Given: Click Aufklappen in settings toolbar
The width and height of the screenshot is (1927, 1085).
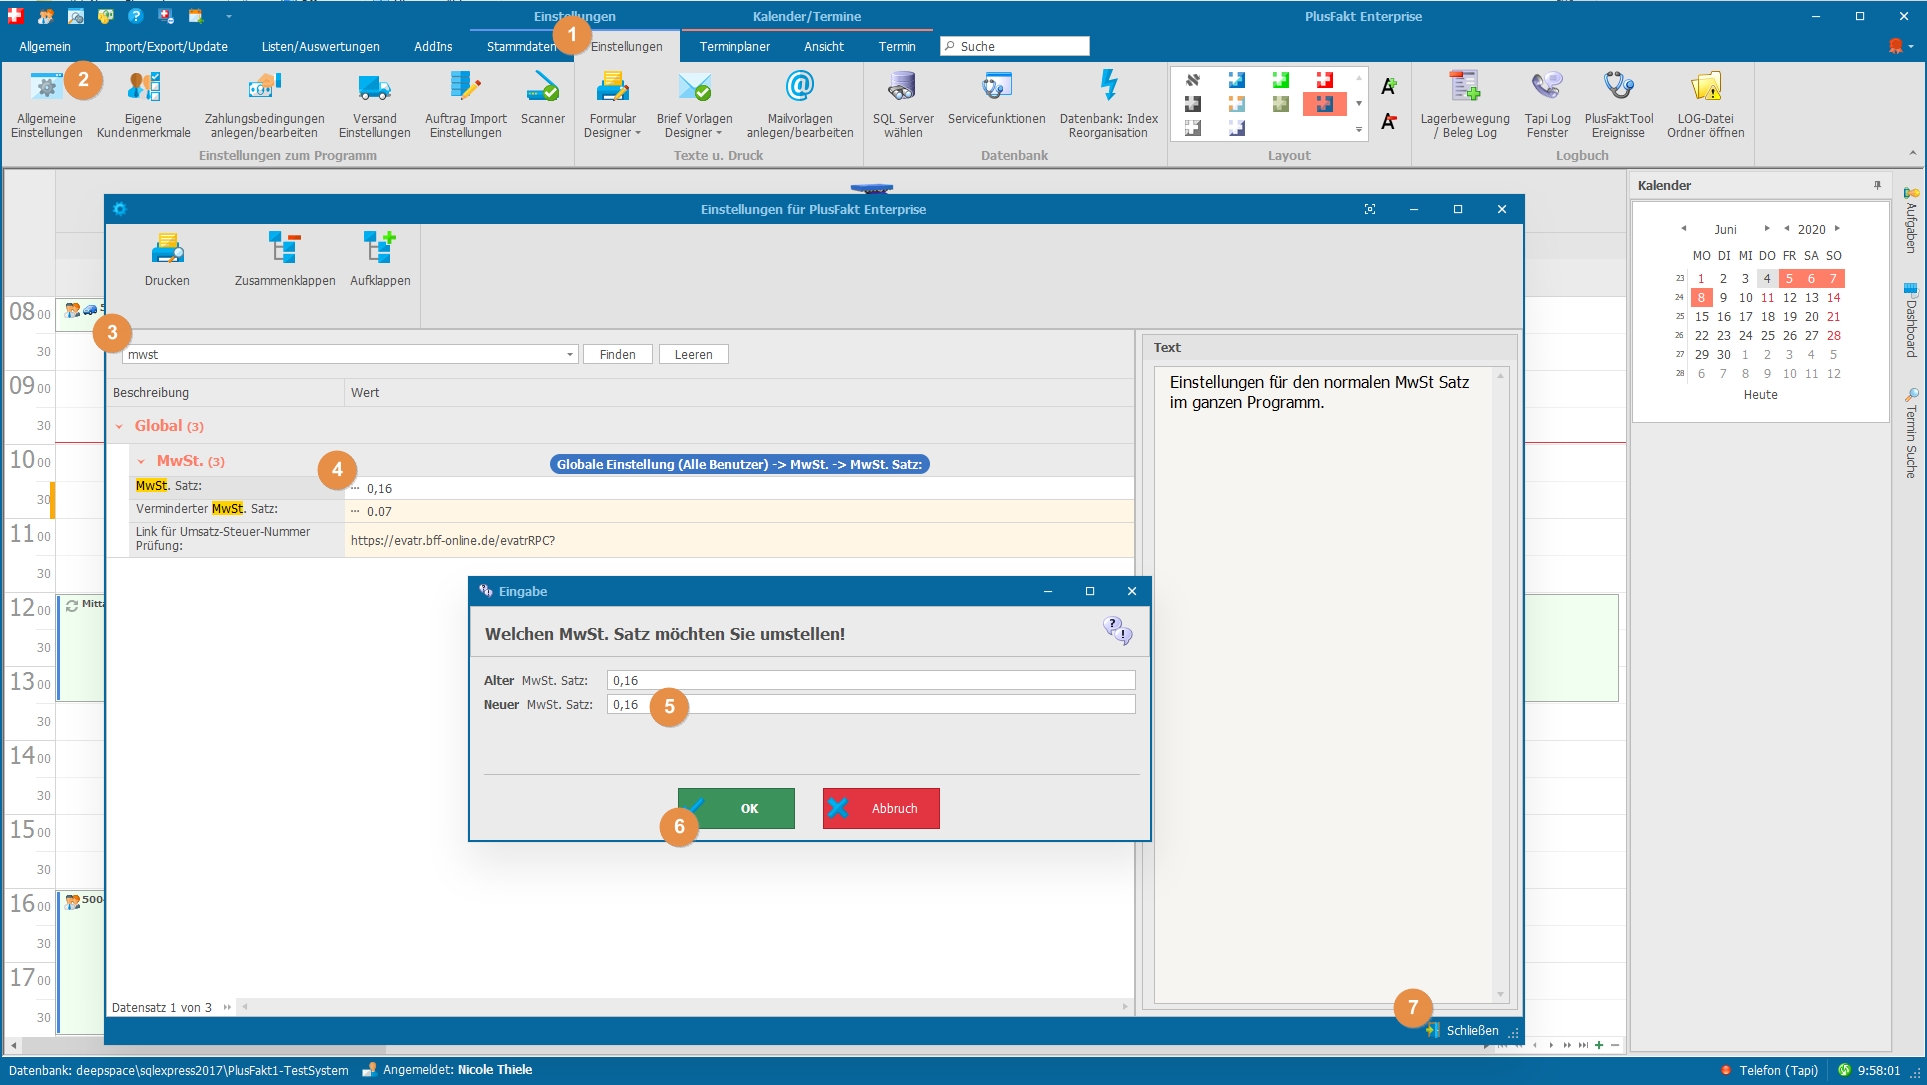Looking at the screenshot, I should click(380, 260).
